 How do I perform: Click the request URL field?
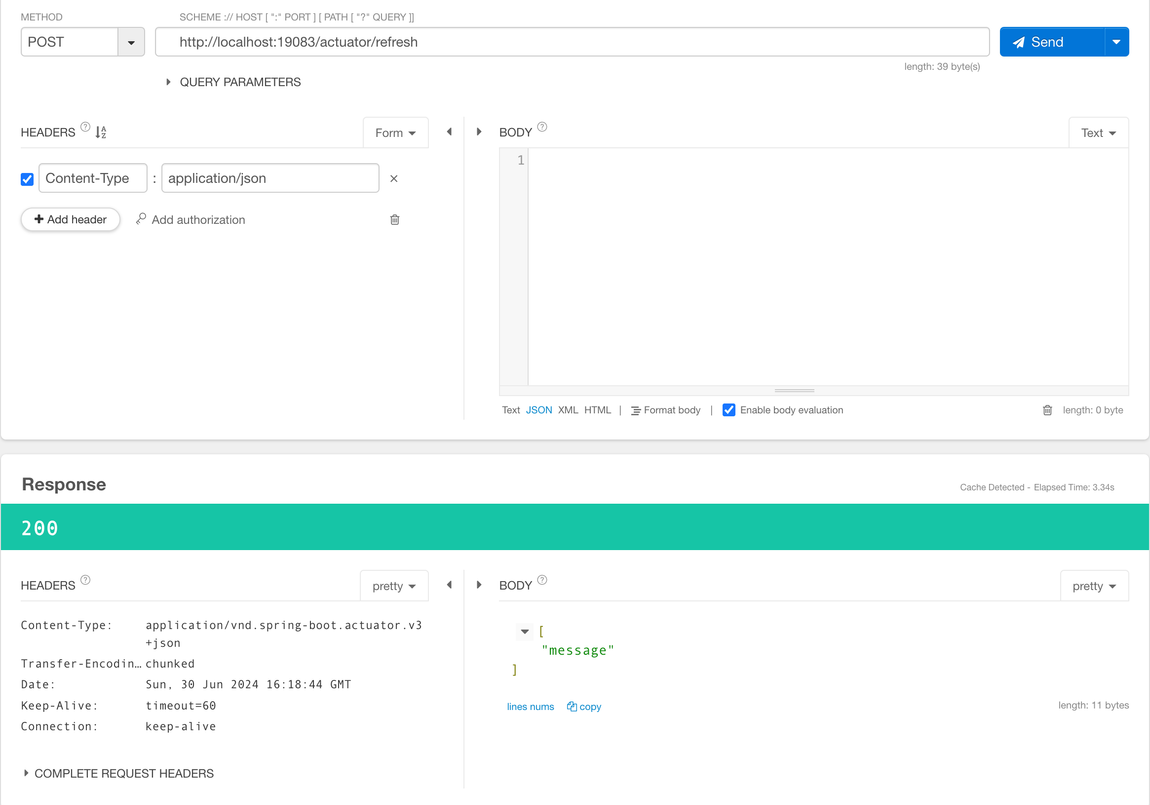pyautogui.click(x=572, y=42)
